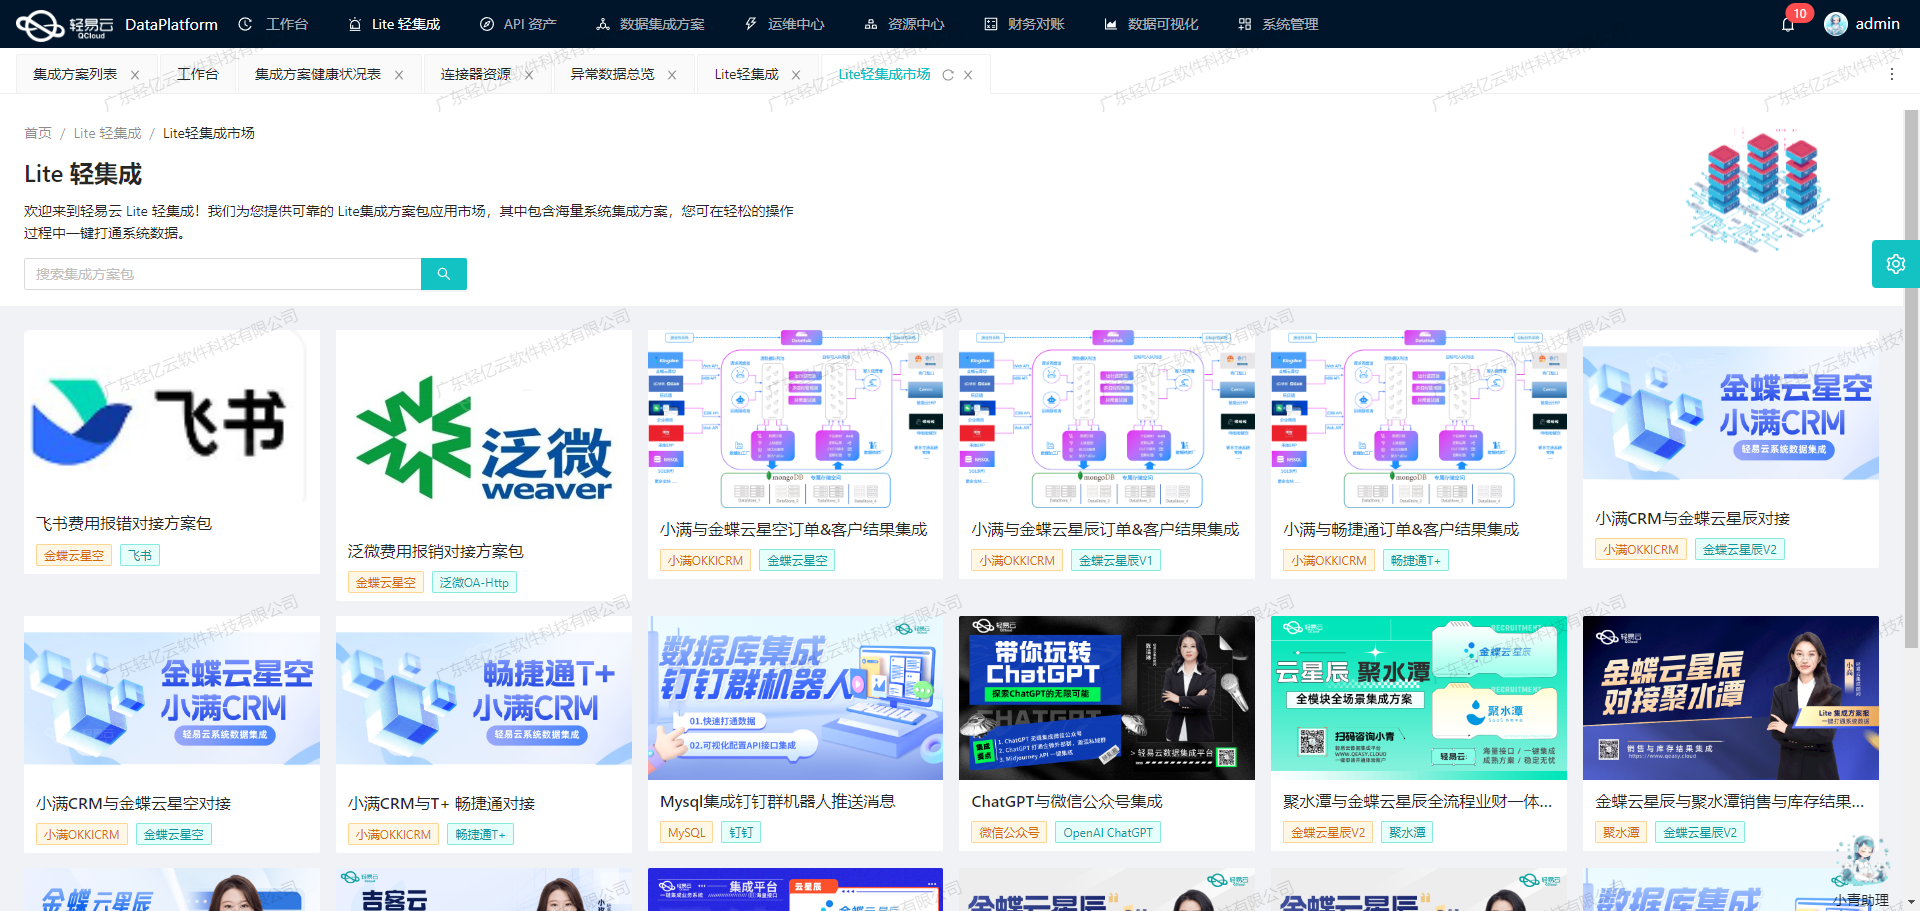Click the 搜索集成方案包 search input field

[x=222, y=273]
